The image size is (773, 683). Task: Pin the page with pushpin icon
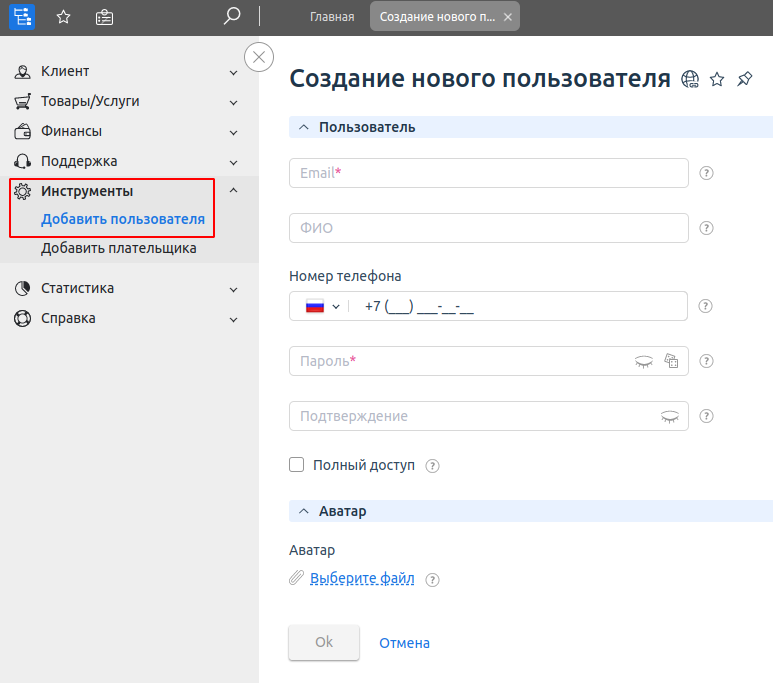pos(744,79)
